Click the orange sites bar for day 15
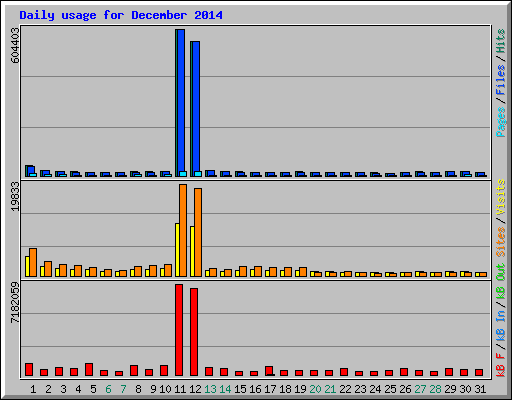The height and width of the screenshot is (400, 512). coord(243,271)
